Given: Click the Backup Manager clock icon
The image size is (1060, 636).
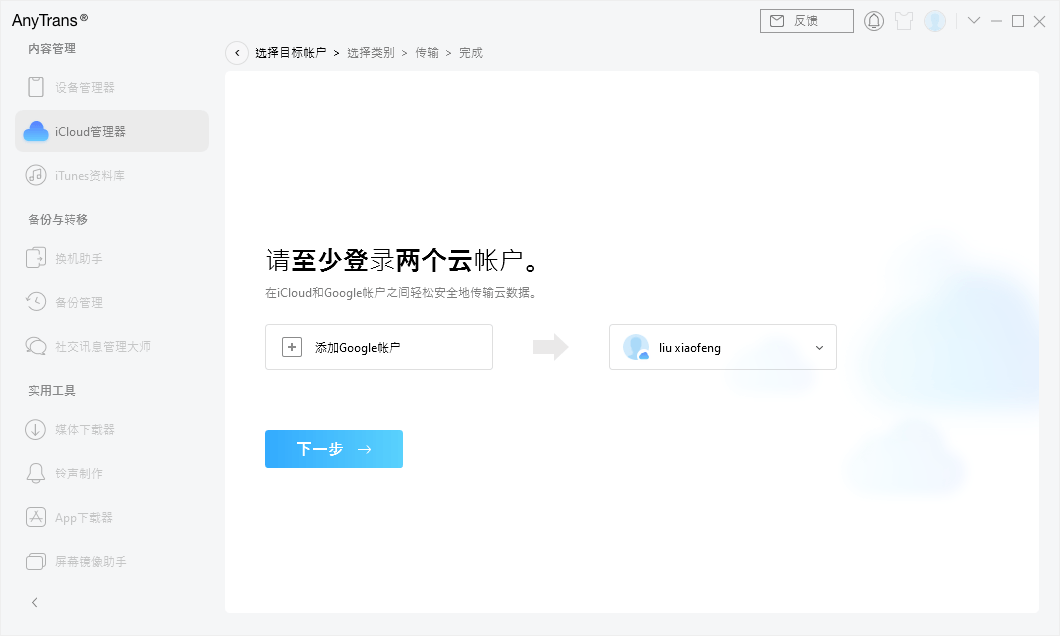Looking at the screenshot, I should [36, 301].
